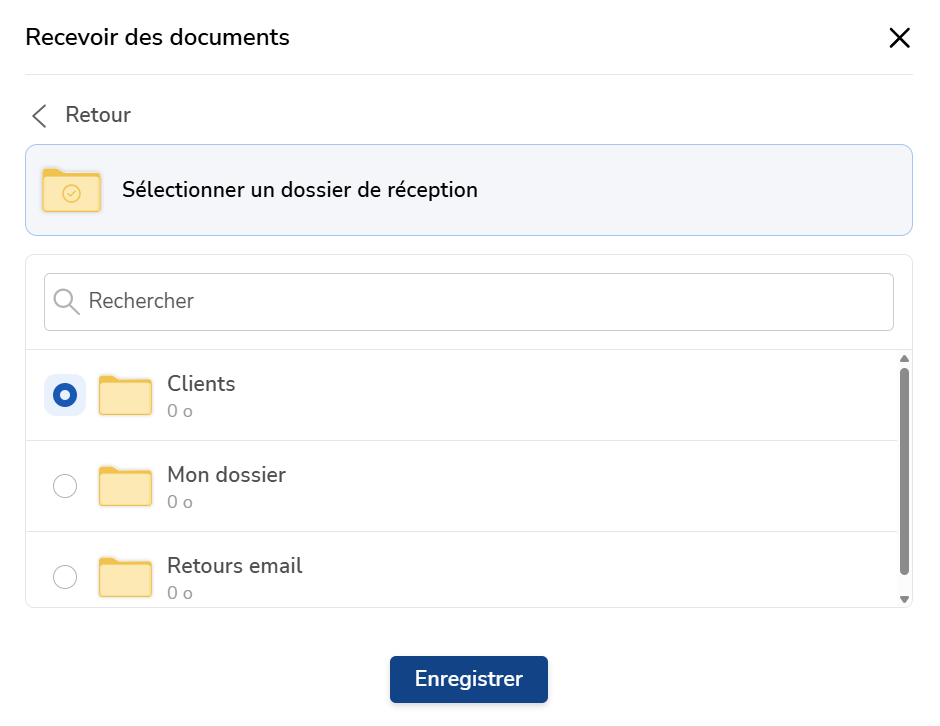Click the reception folder icon with checkmark
The image size is (940, 726).
pos(71,190)
